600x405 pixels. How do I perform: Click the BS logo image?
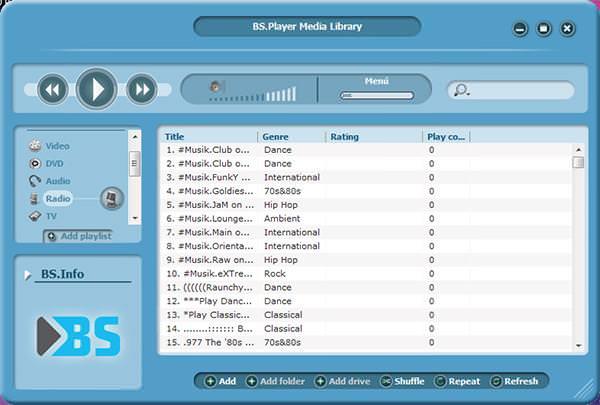[78, 336]
